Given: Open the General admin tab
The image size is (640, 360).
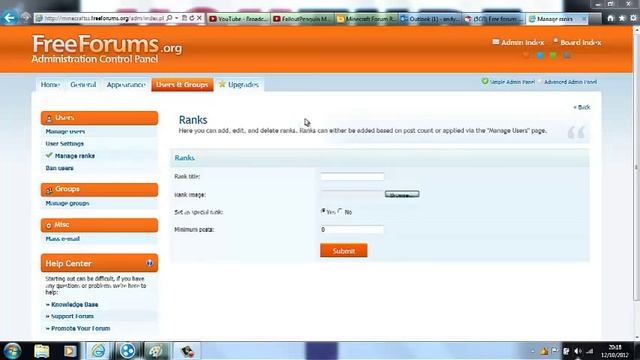Looking at the screenshot, I should tap(83, 84).
